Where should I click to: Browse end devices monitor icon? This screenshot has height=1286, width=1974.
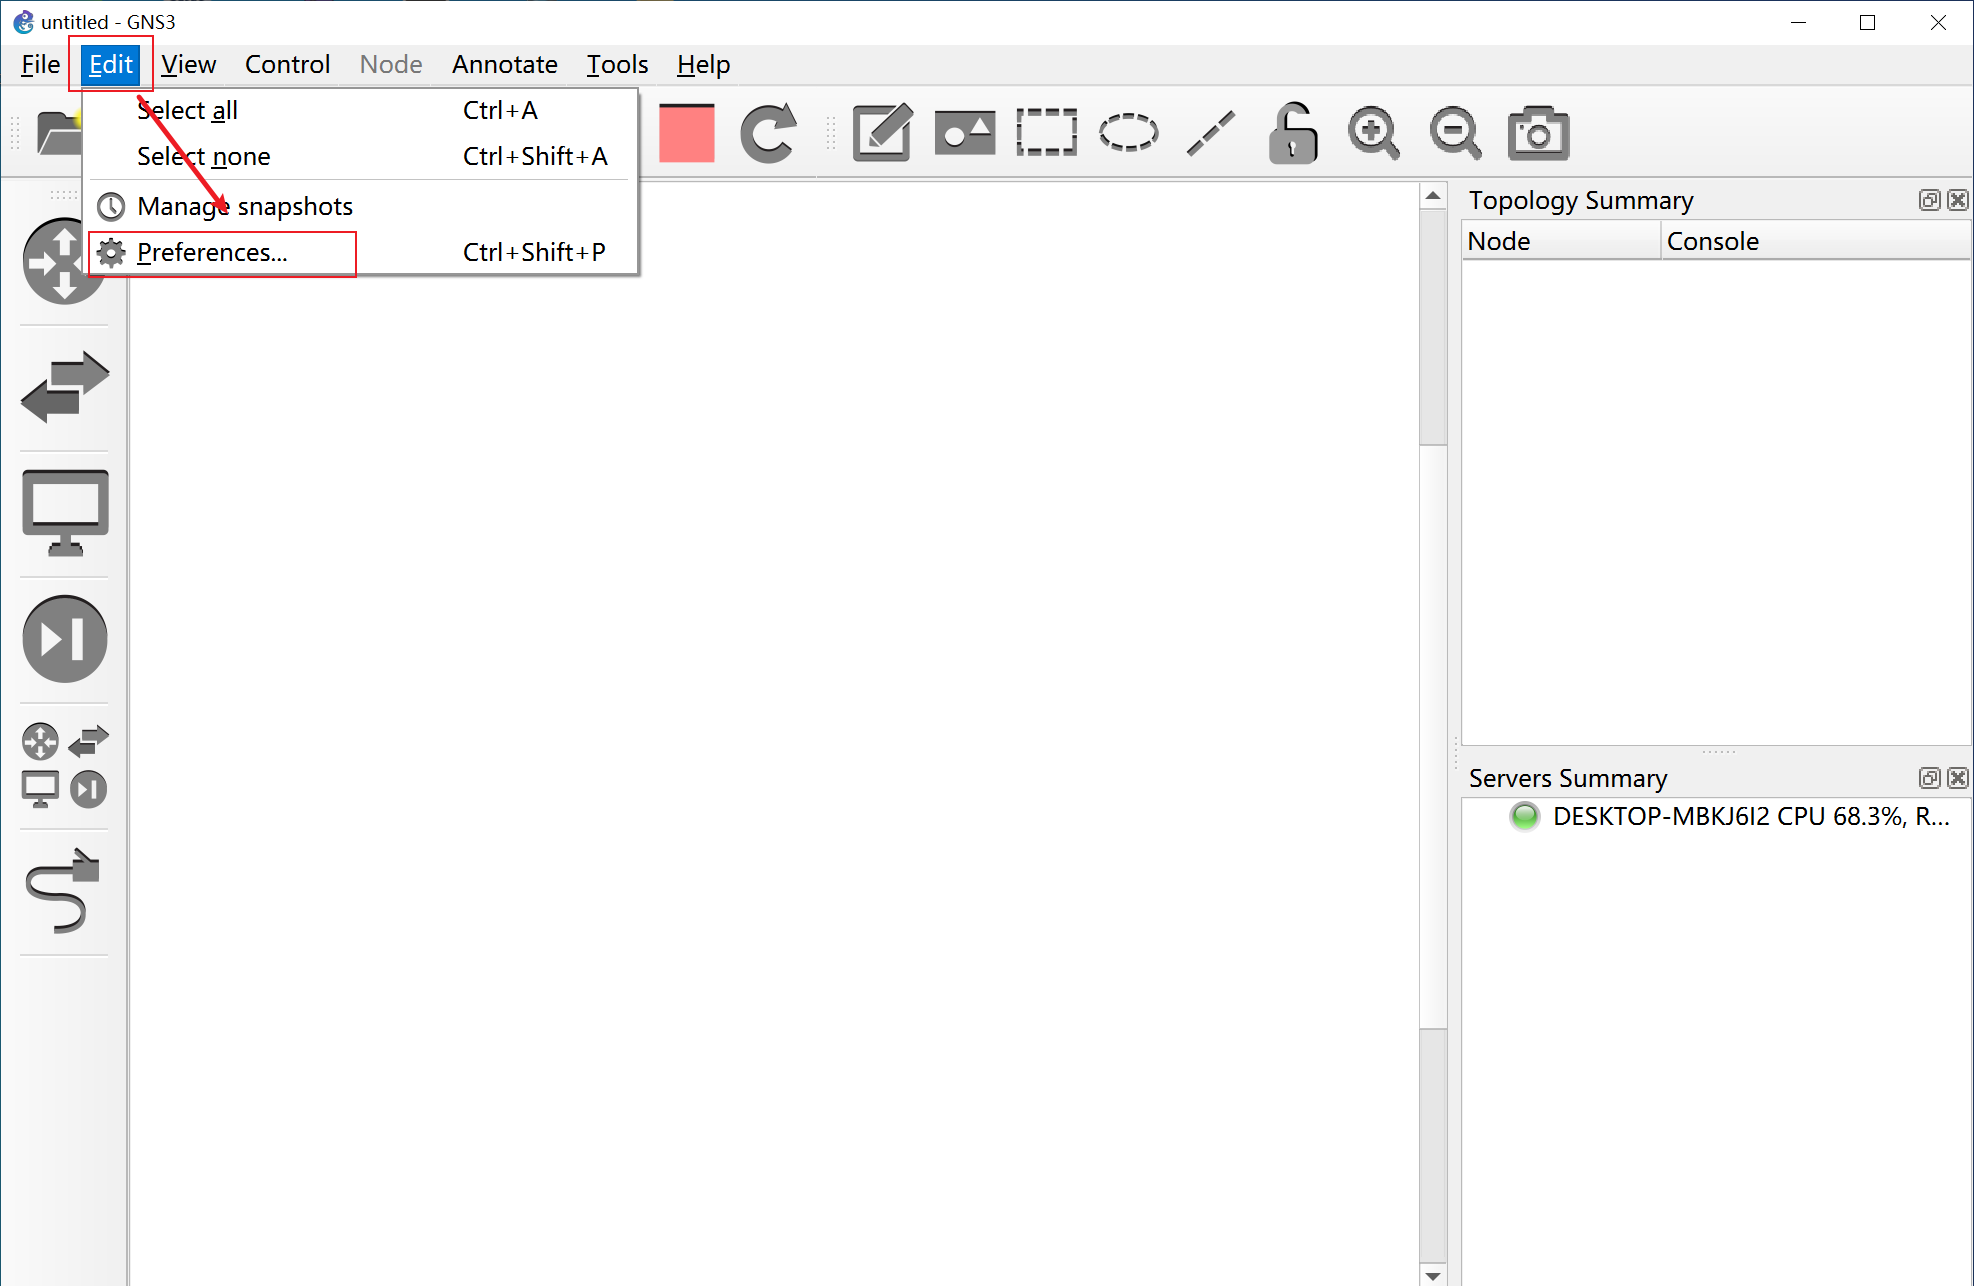click(x=65, y=512)
